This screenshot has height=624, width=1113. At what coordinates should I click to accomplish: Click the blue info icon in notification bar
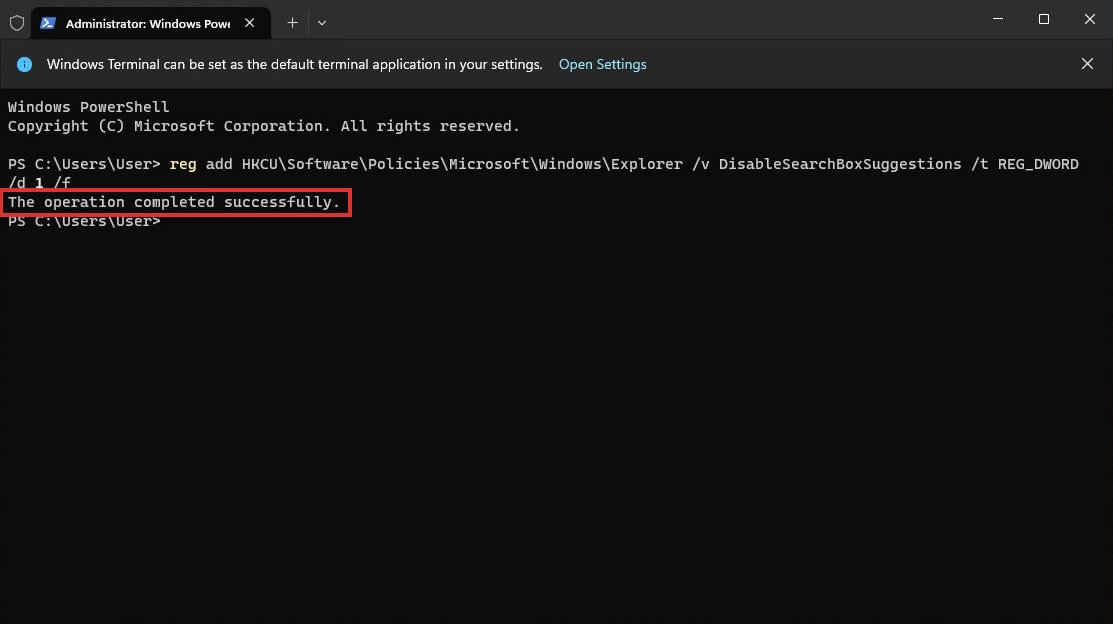click(x=24, y=65)
